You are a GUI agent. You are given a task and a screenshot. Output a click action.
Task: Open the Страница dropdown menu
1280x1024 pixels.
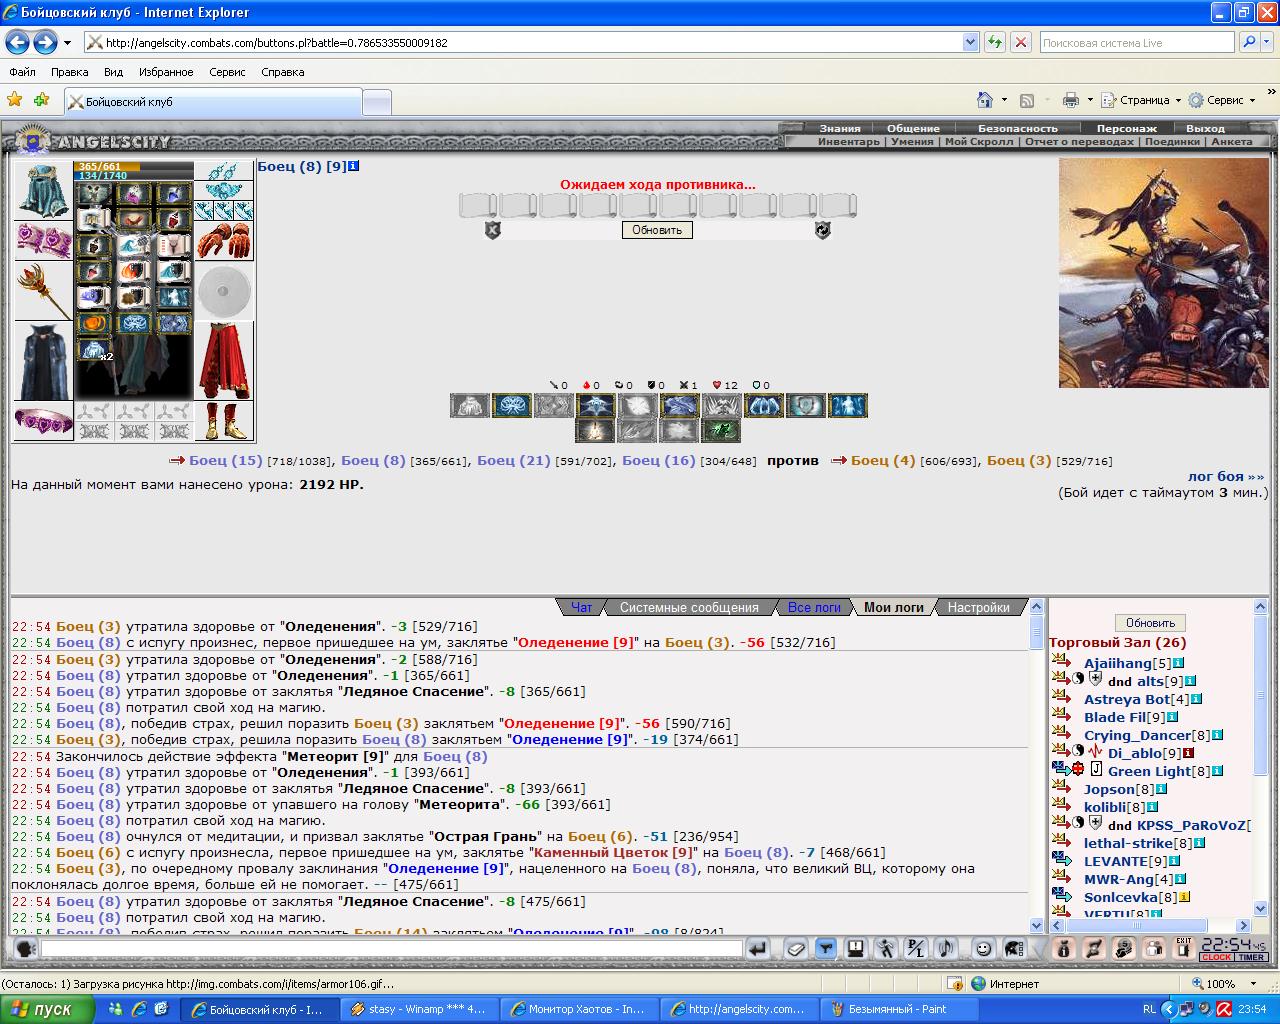(x=1140, y=100)
